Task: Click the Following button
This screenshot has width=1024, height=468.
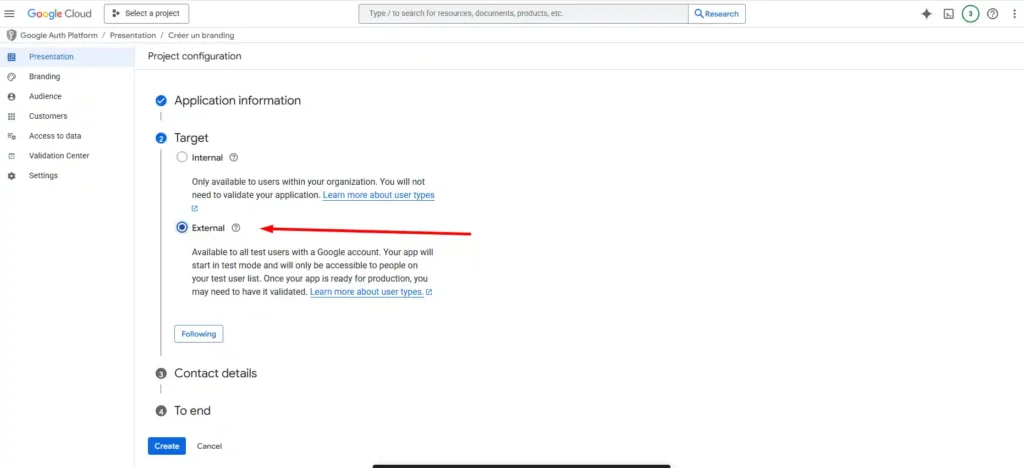Action: click(x=198, y=334)
